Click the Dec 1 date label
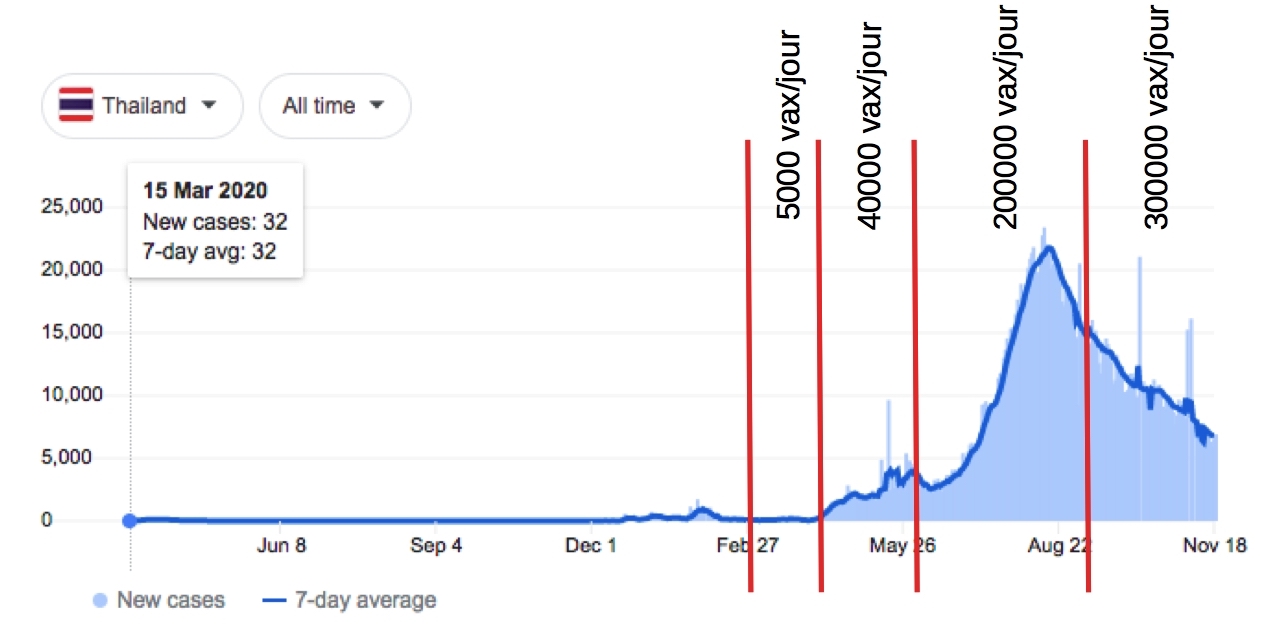This screenshot has width=1265, height=636. [590, 546]
